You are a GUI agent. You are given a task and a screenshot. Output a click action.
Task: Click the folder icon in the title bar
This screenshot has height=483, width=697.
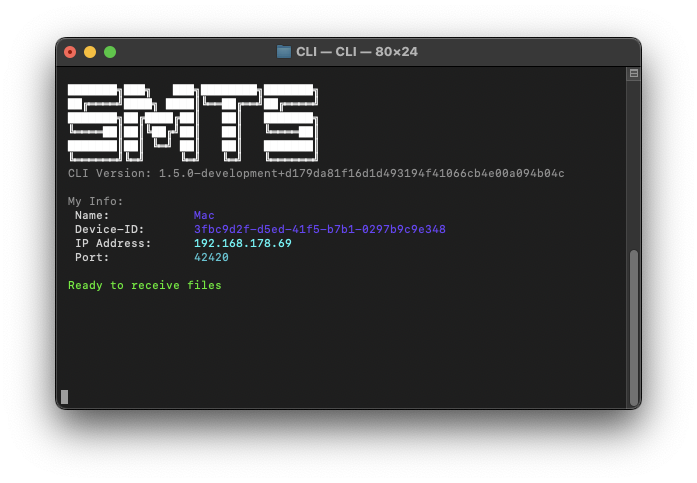tap(284, 52)
